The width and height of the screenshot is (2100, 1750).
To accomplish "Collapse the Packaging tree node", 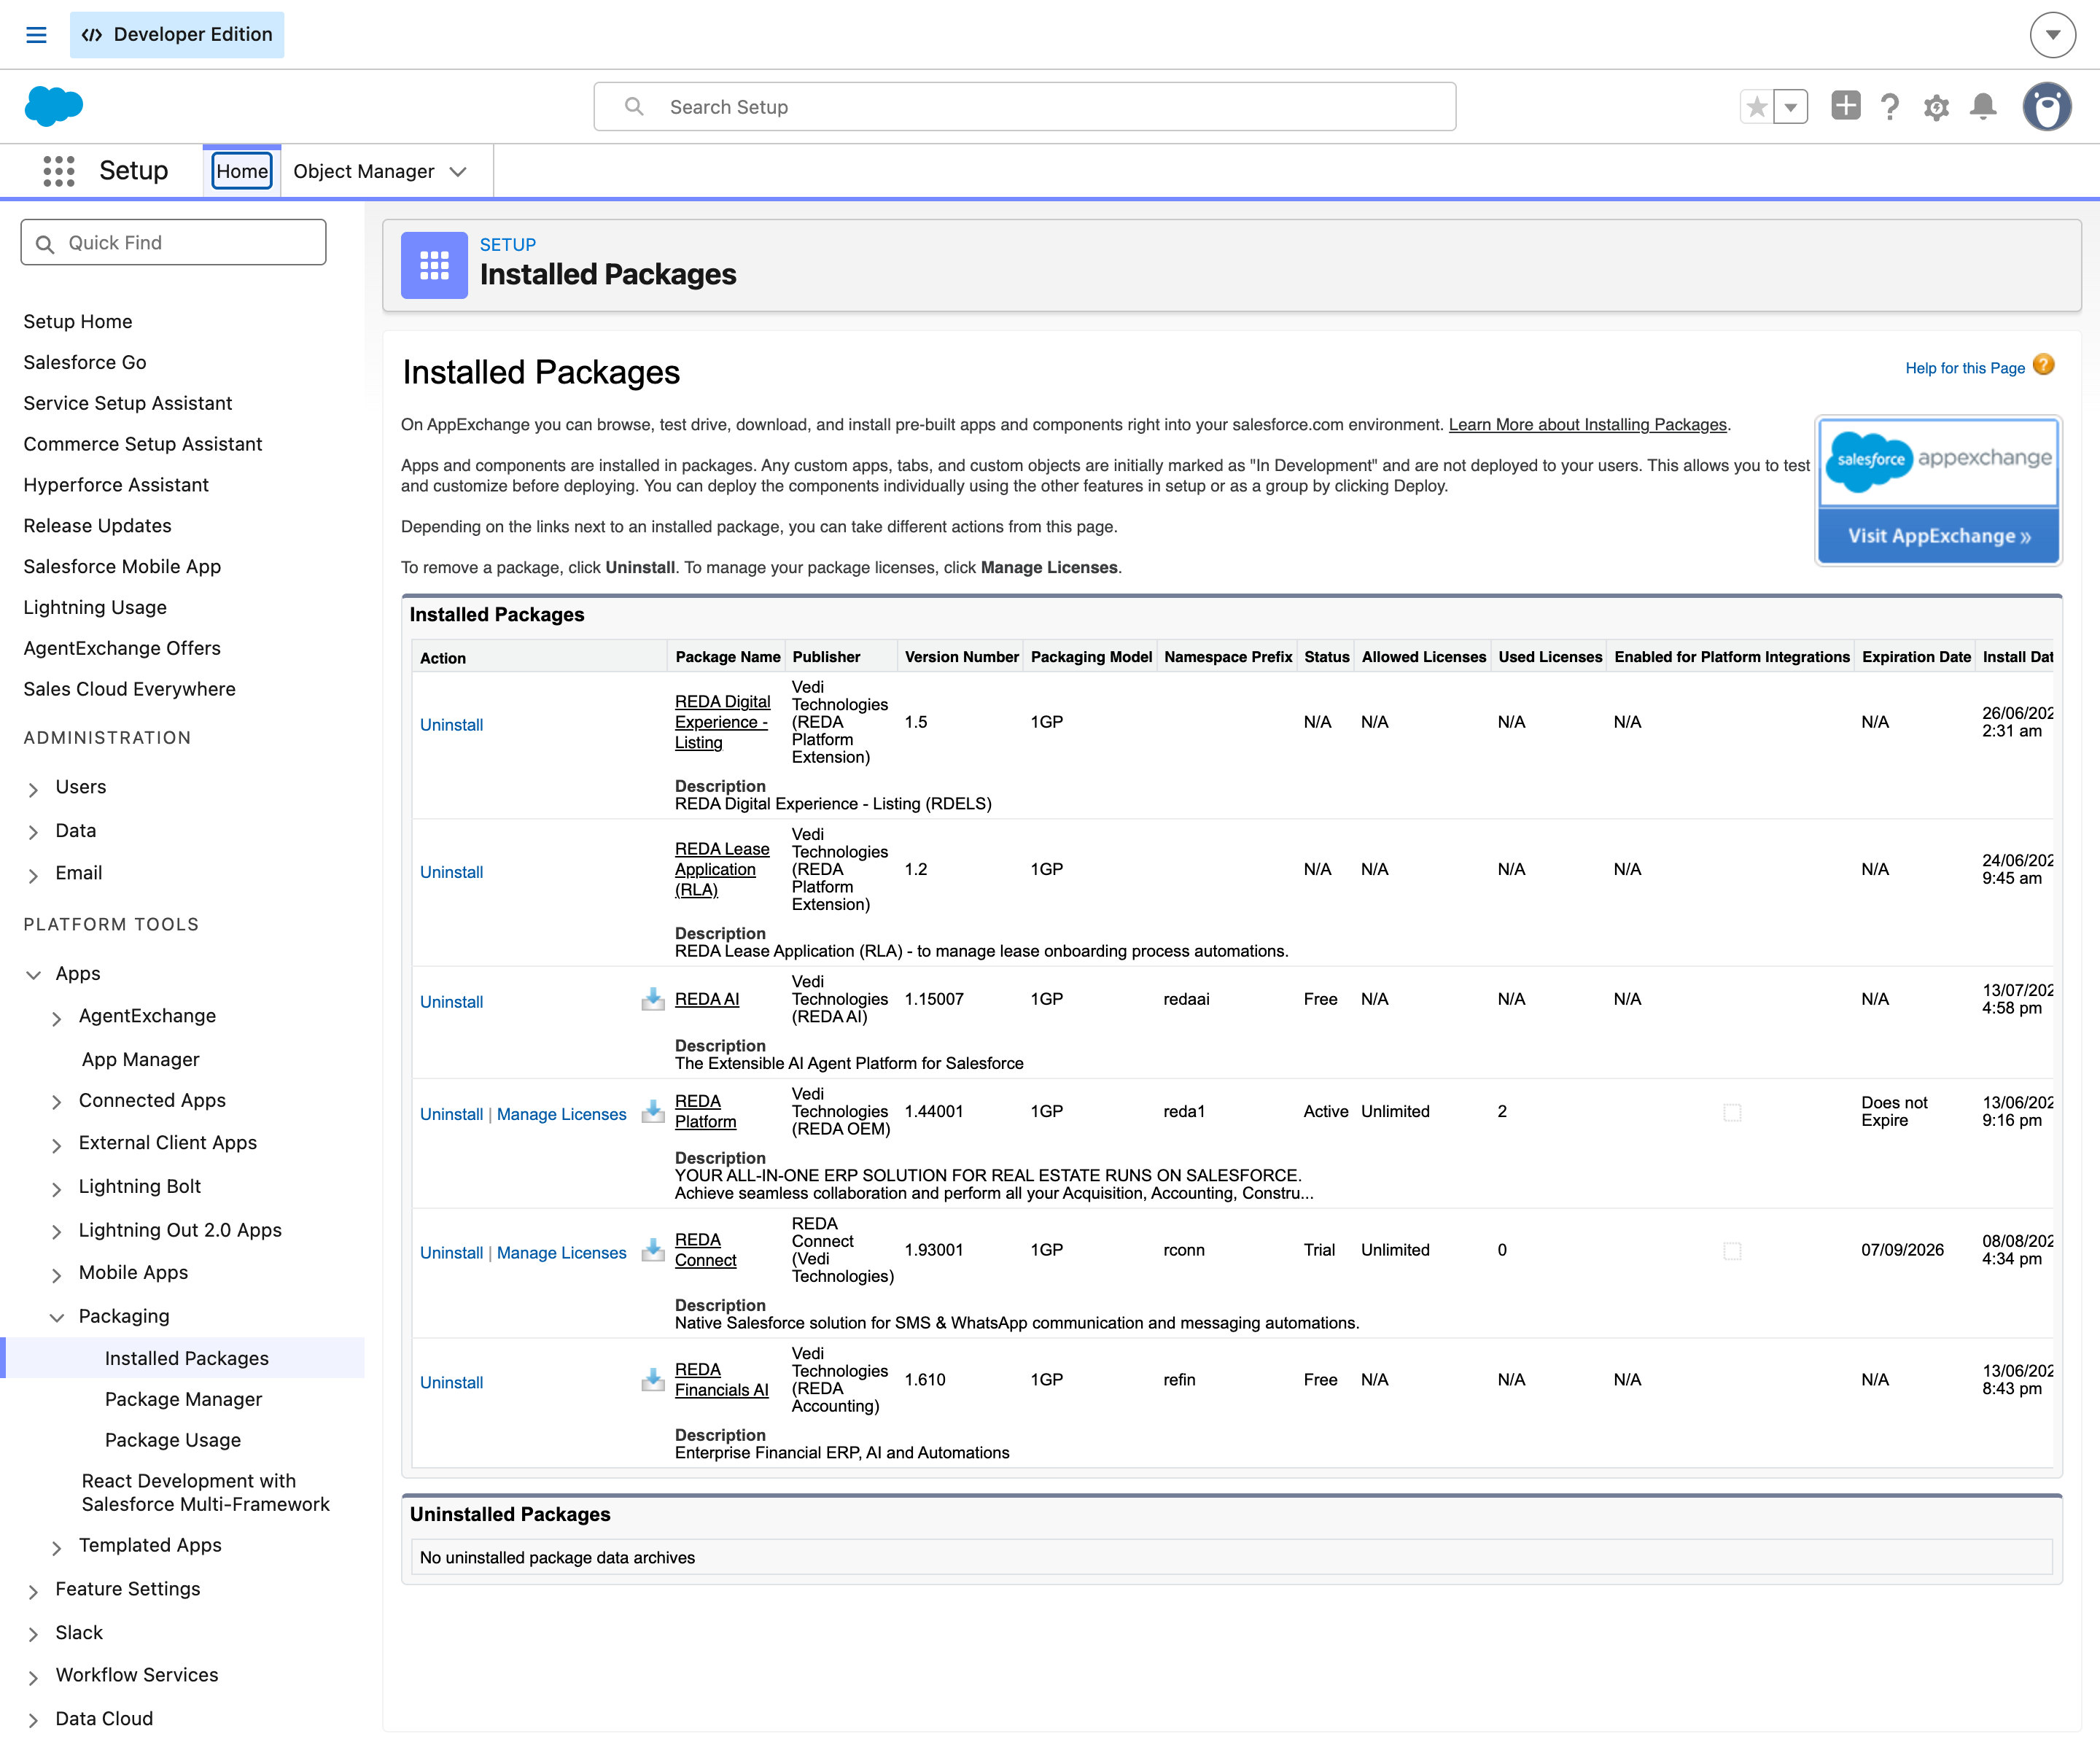I will [57, 1318].
